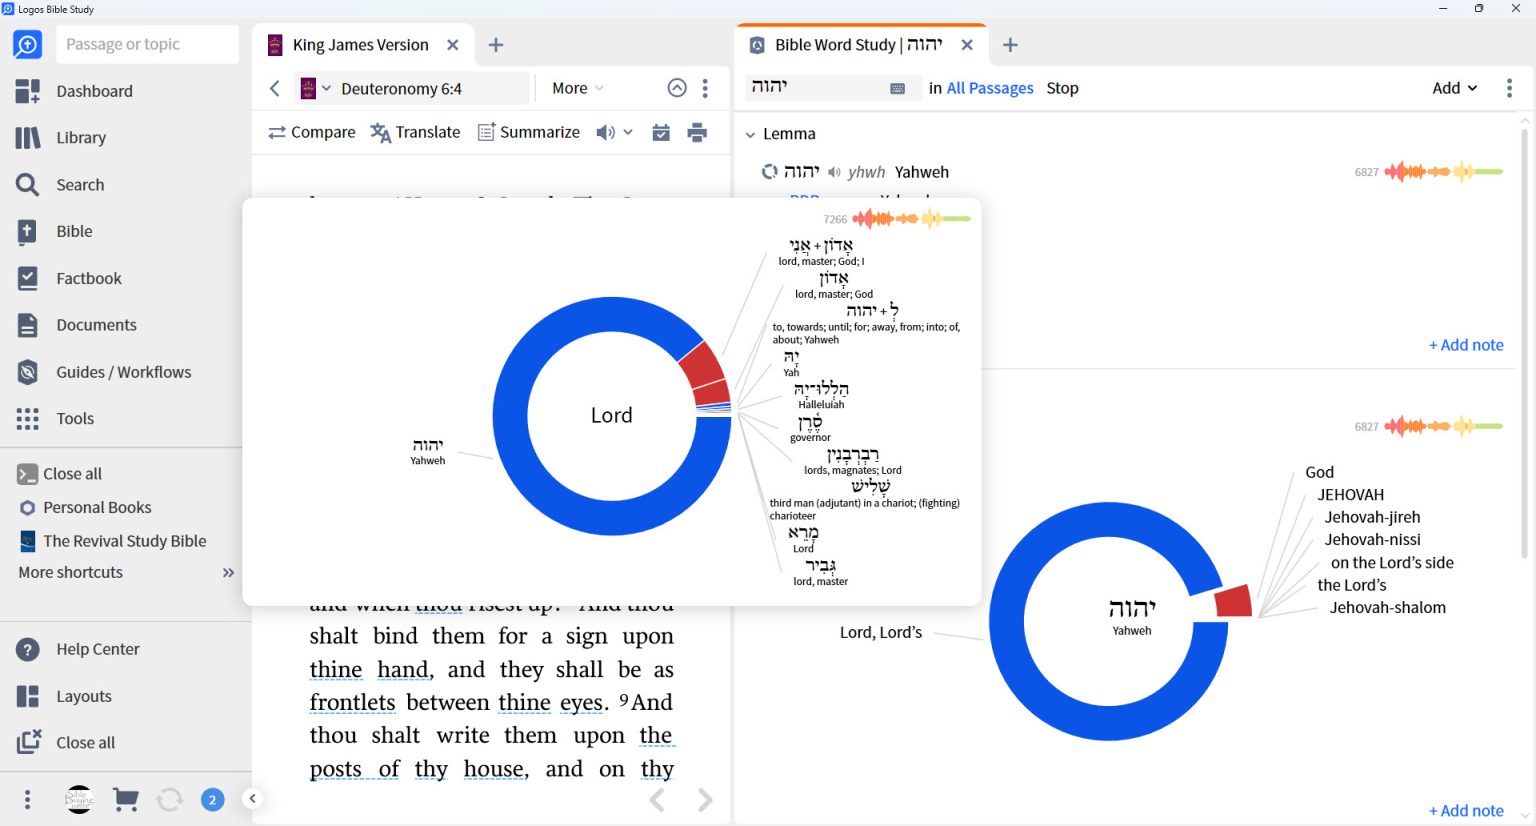Switch to the King James Version tab
The image size is (1536, 826).
click(x=358, y=44)
